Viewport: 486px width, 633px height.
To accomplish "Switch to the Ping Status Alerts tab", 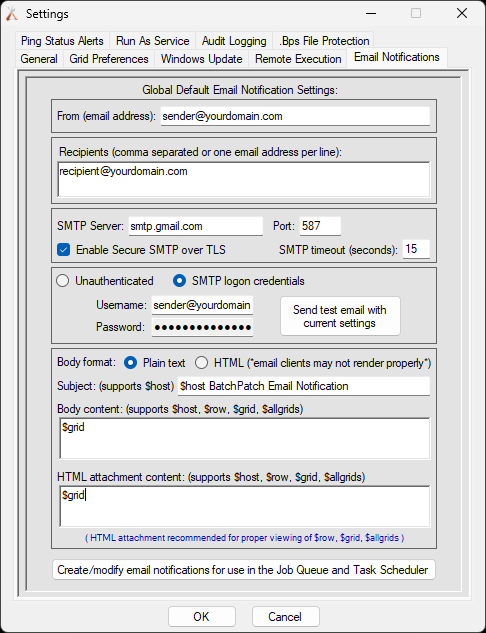I will 62,41.
